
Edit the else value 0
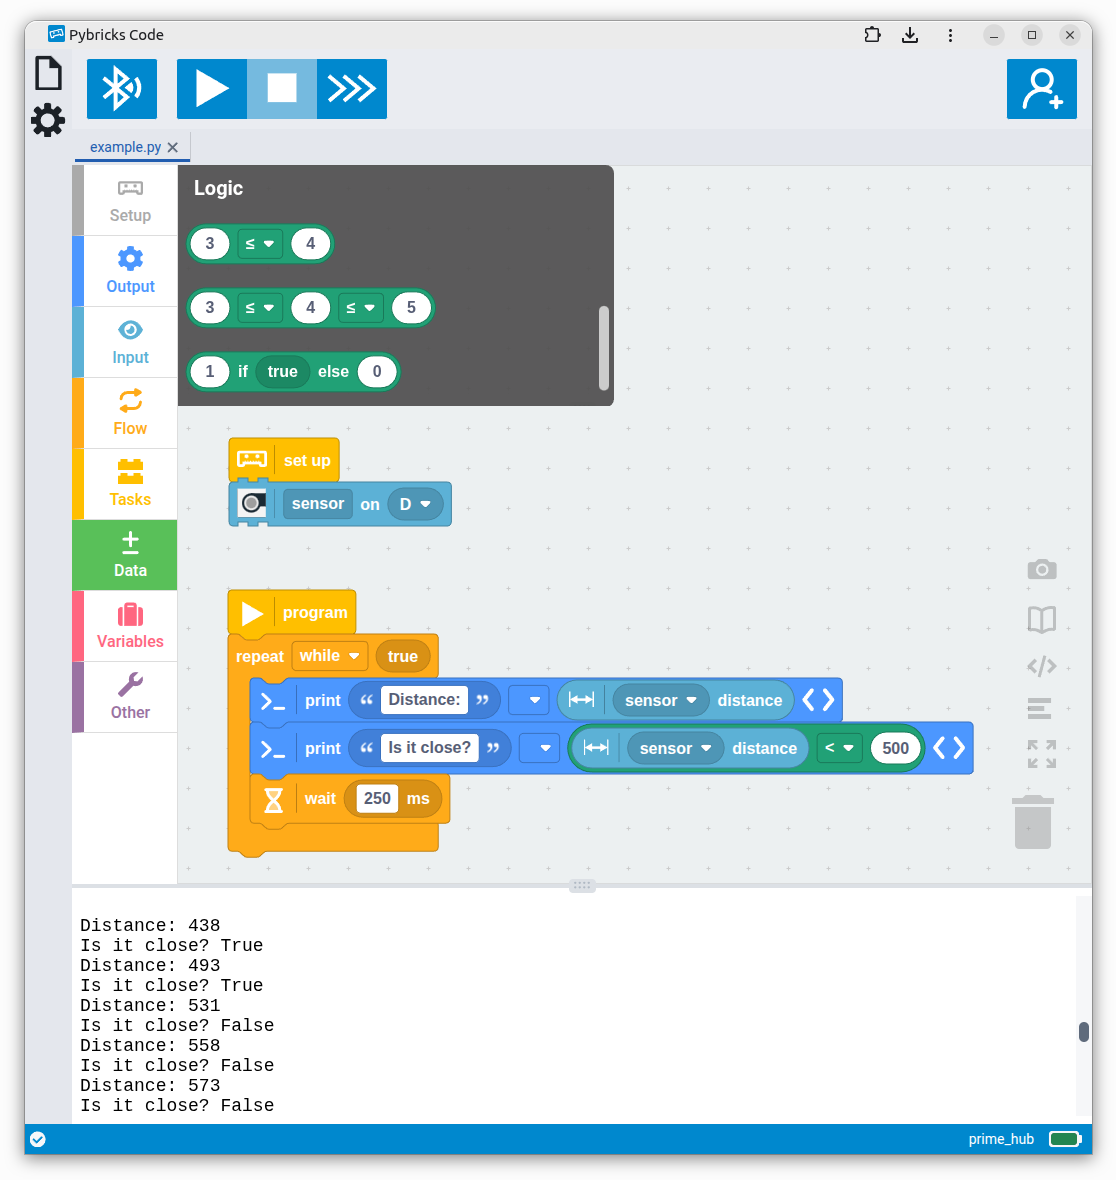coord(377,372)
